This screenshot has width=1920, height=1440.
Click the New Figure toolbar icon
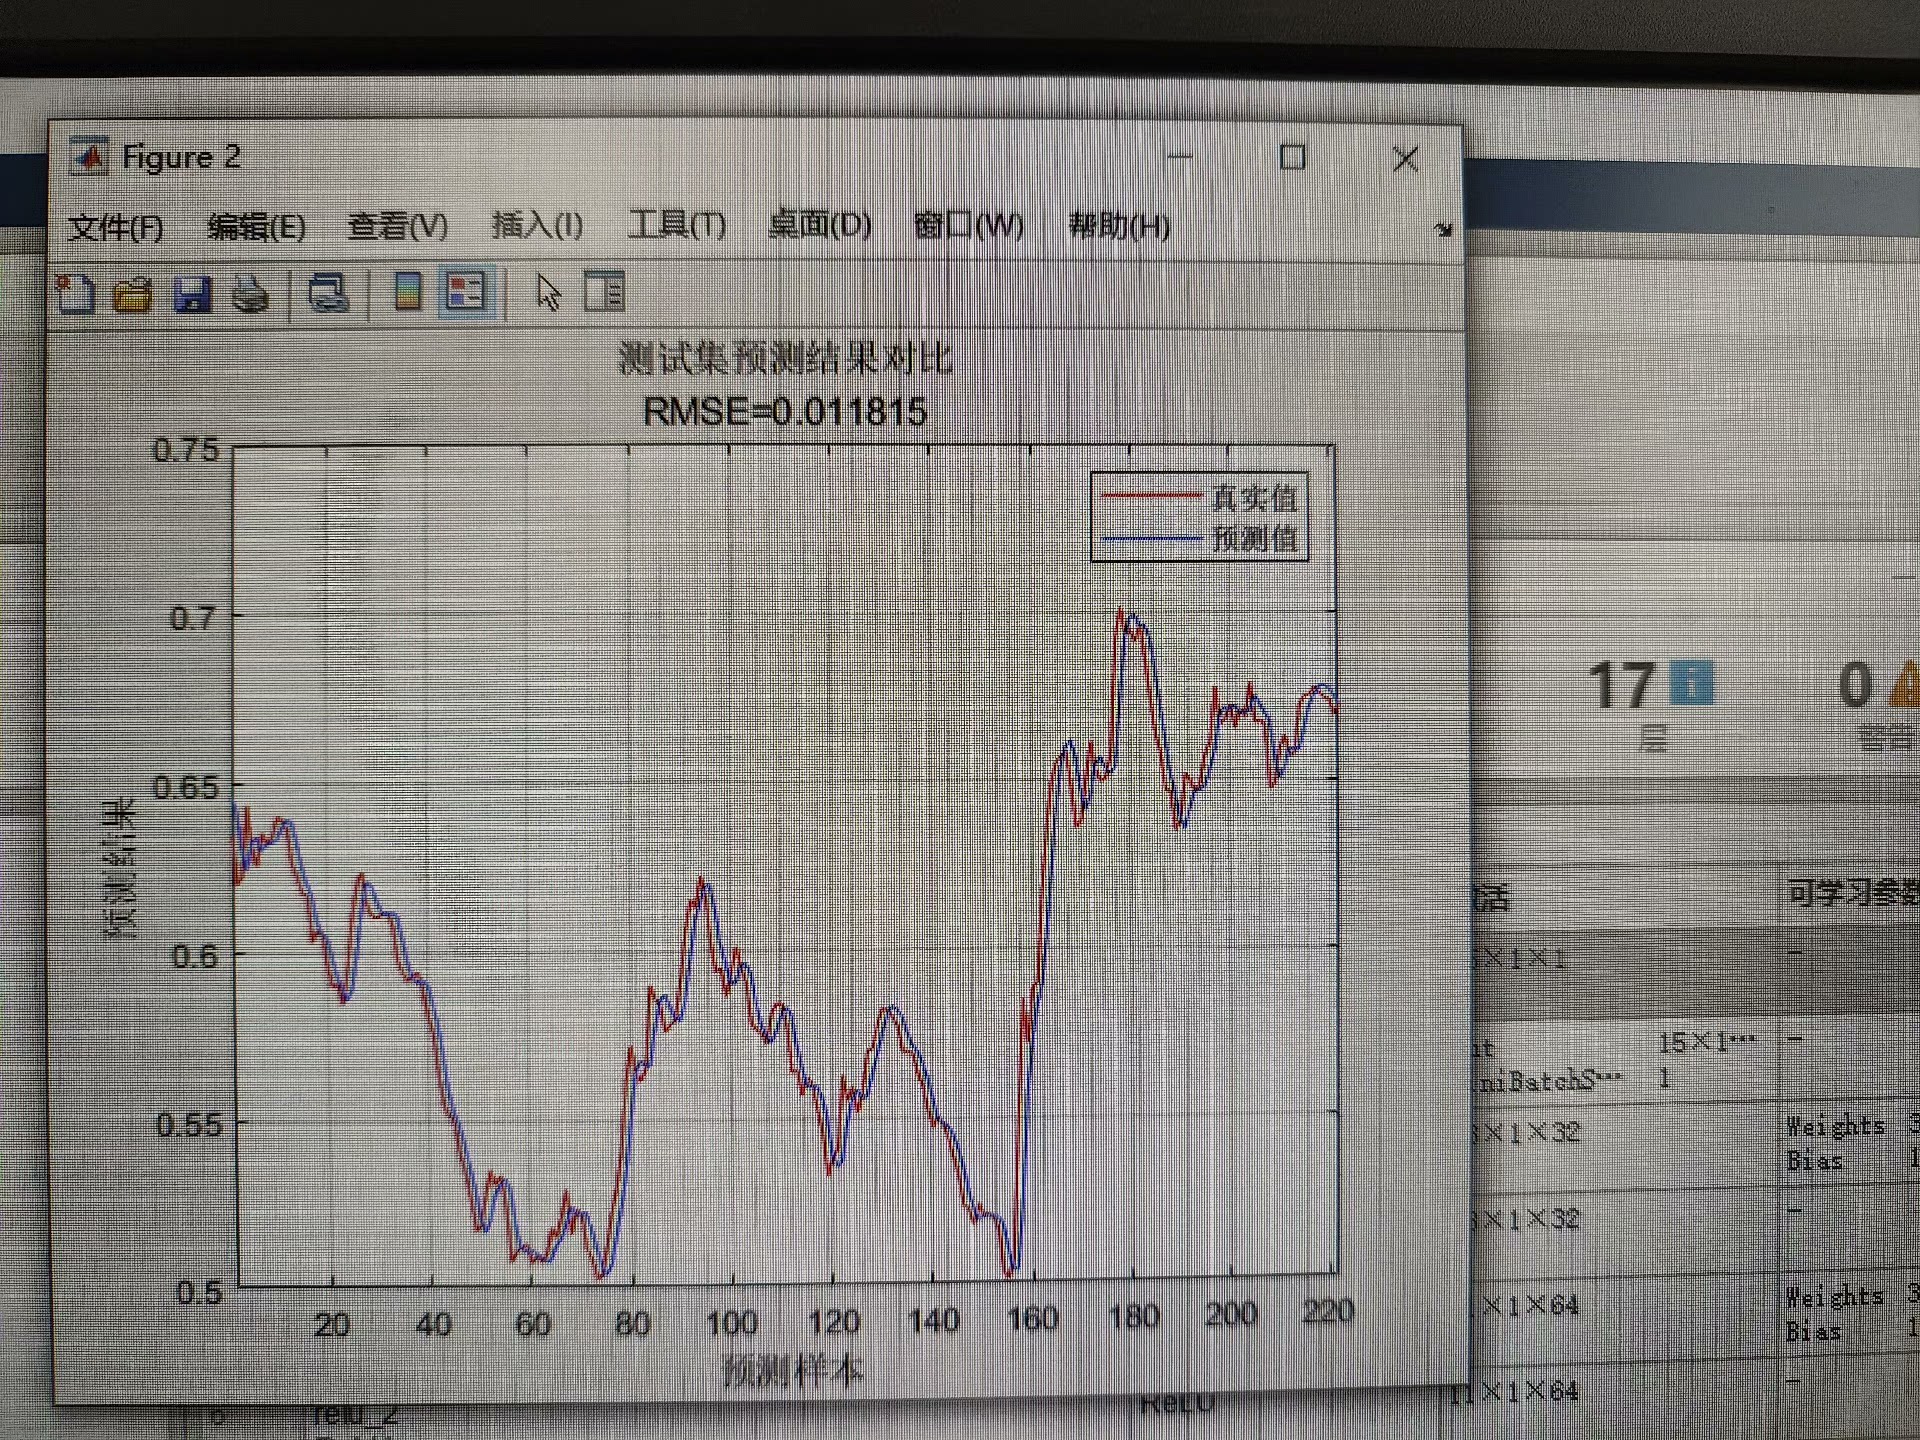[75, 294]
